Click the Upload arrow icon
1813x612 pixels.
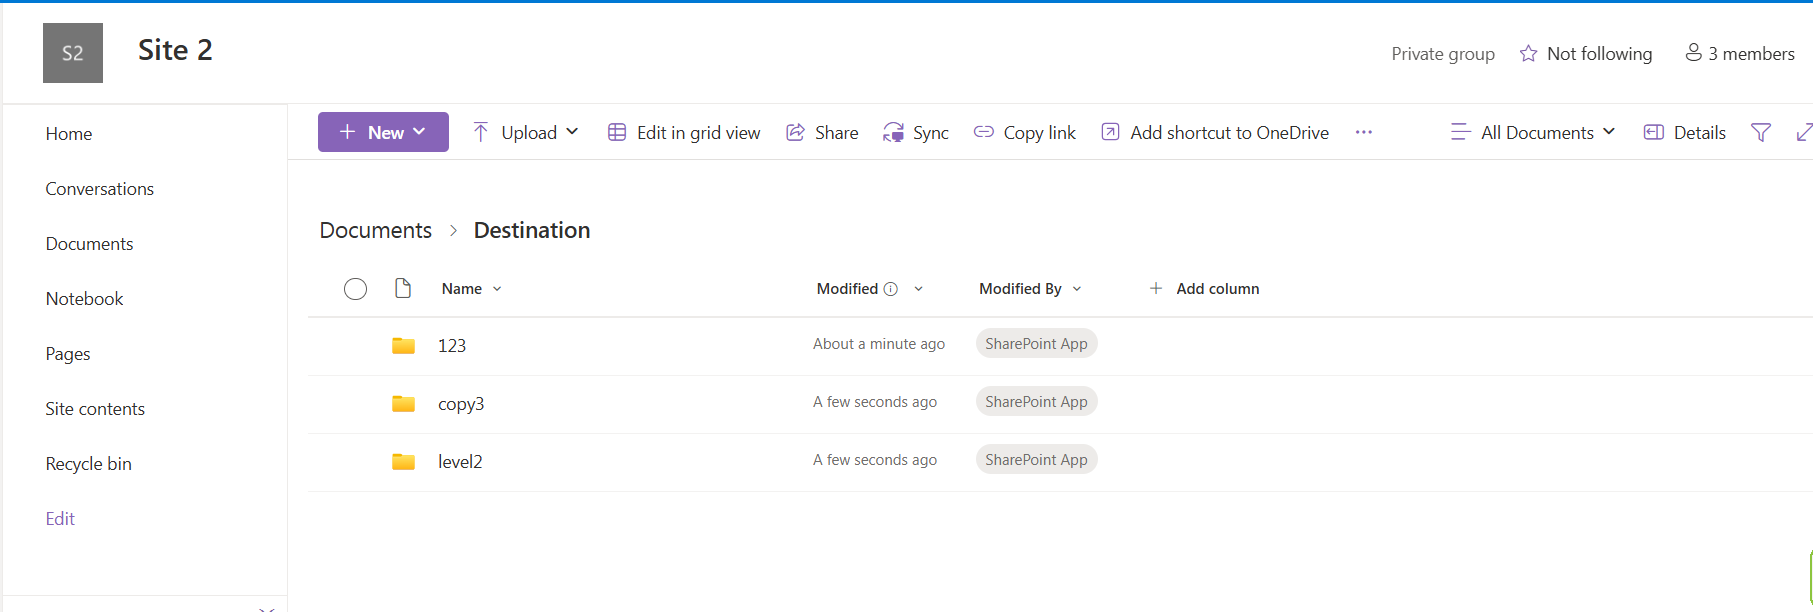[481, 132]
